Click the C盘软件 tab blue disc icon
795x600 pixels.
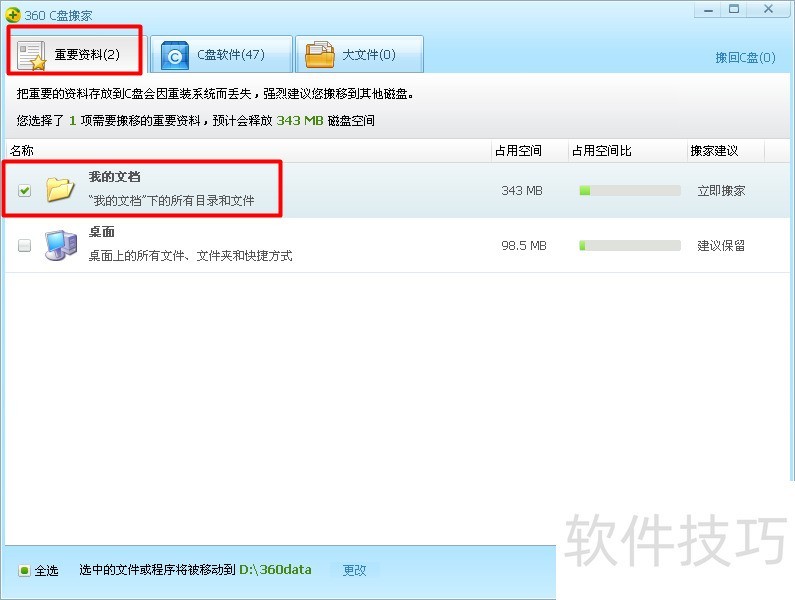174,56
